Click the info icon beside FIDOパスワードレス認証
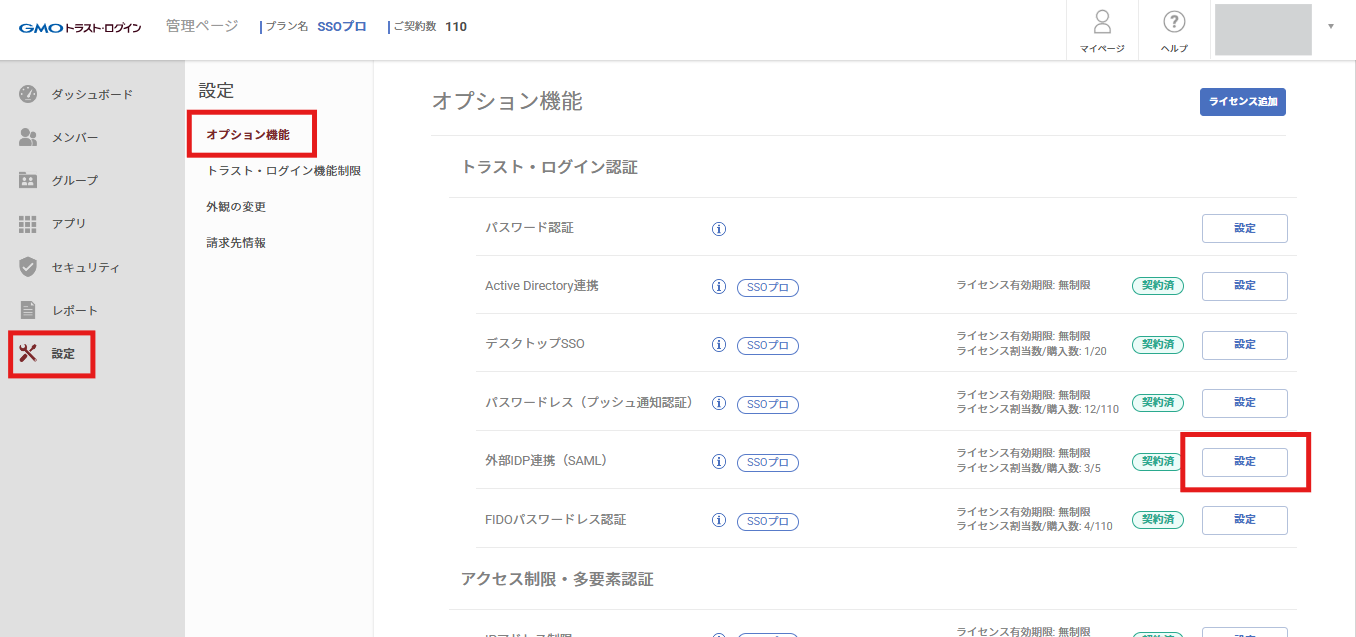Screen dimensions: 1356x637 tap(718, 521)
